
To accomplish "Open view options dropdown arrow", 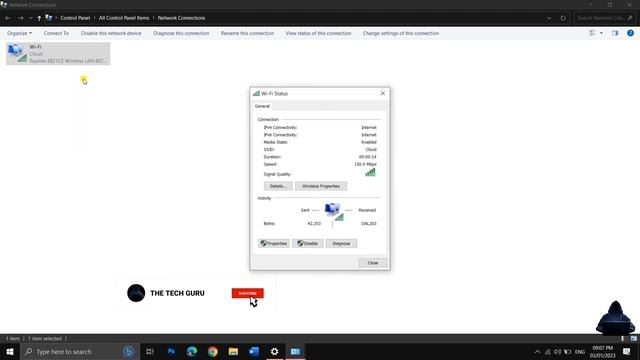I will click(x=601, y=33).
